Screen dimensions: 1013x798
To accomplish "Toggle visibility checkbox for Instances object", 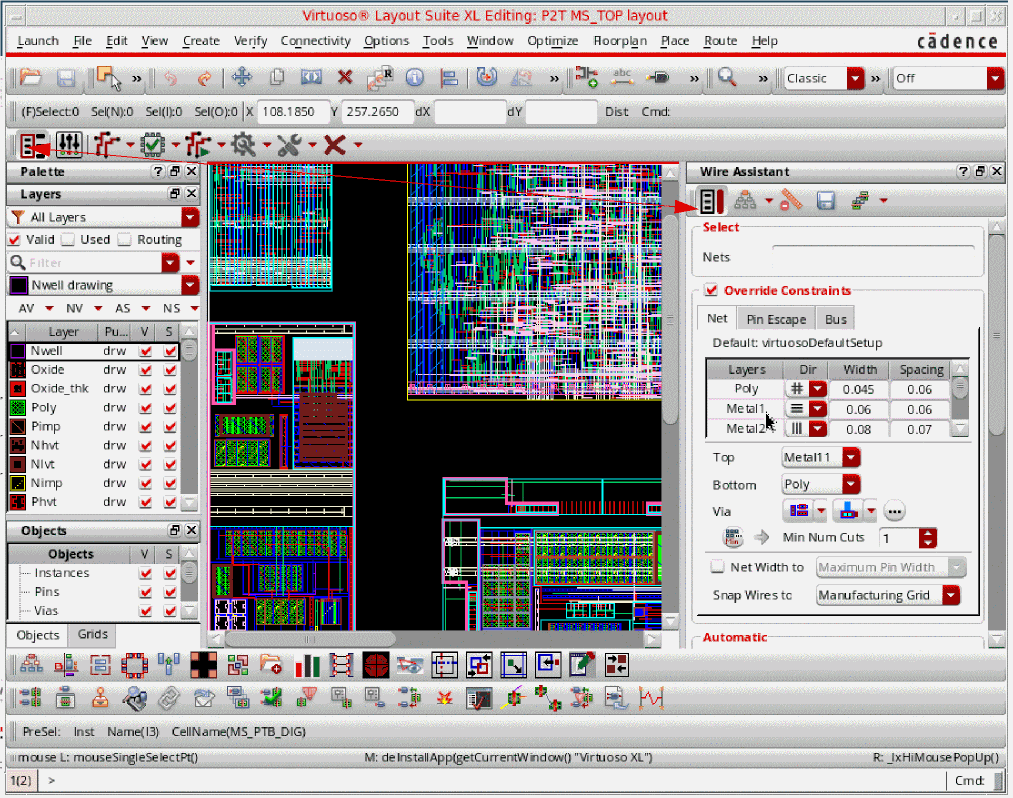I will (146, 573).
